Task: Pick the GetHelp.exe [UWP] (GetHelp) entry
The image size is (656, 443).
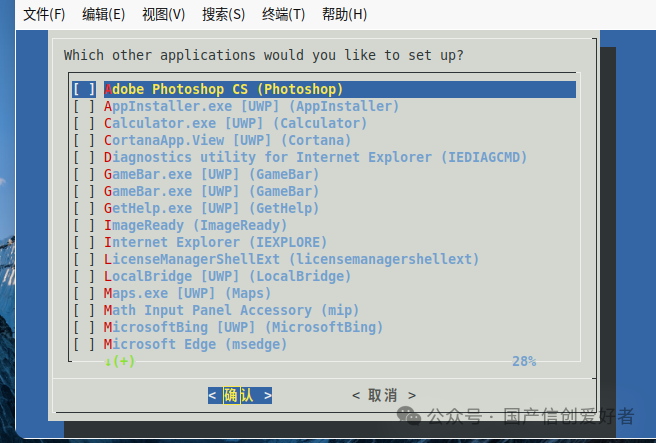Action: pyautogui.click(x=211, y=208)
